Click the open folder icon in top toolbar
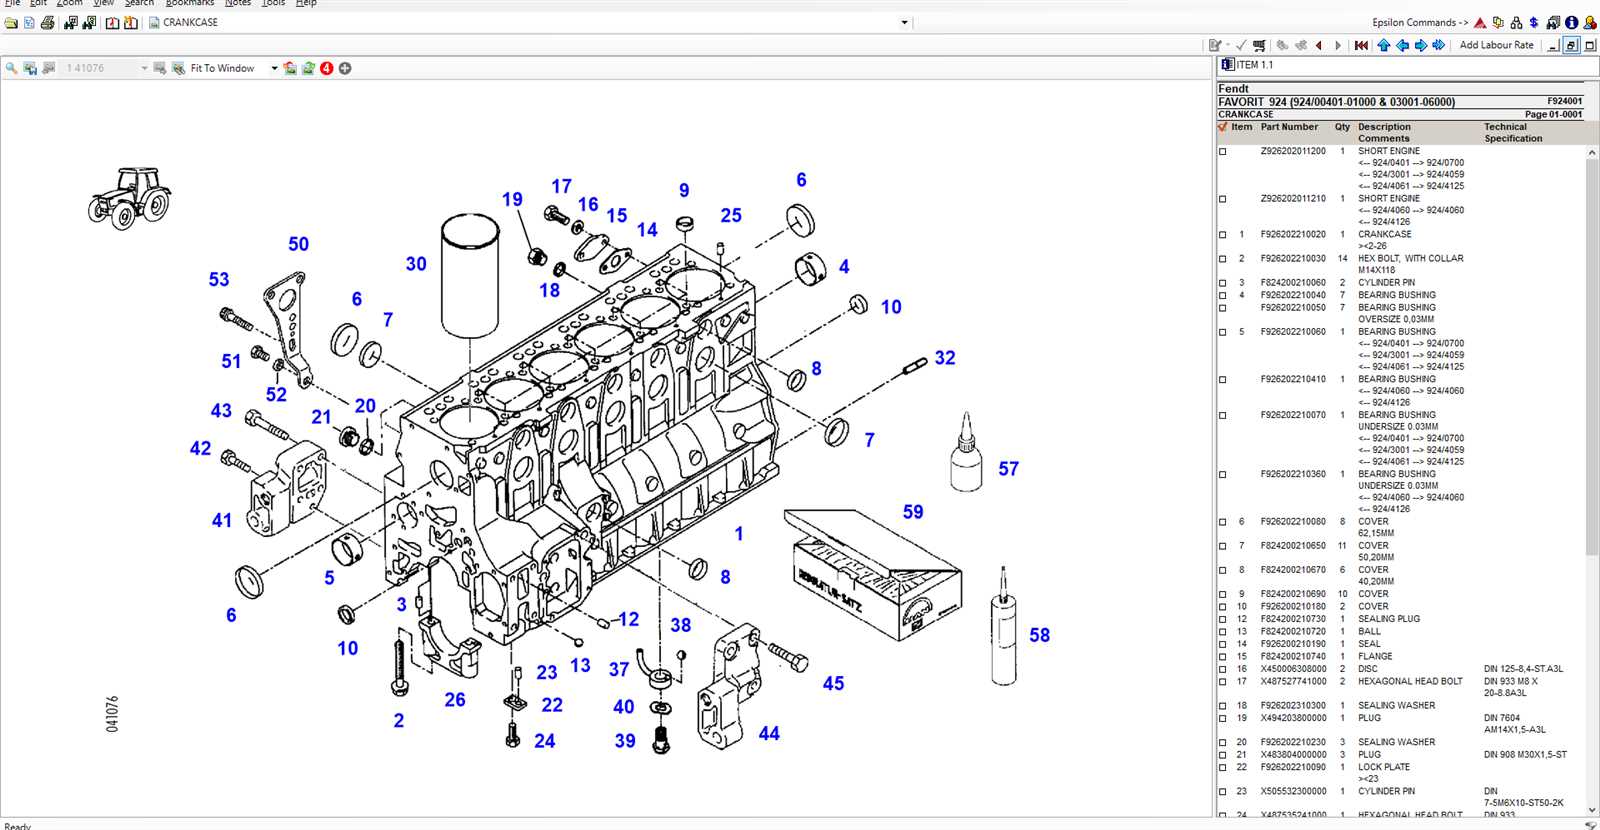Screen dimensions: 1600x830 tap(11, 23)
